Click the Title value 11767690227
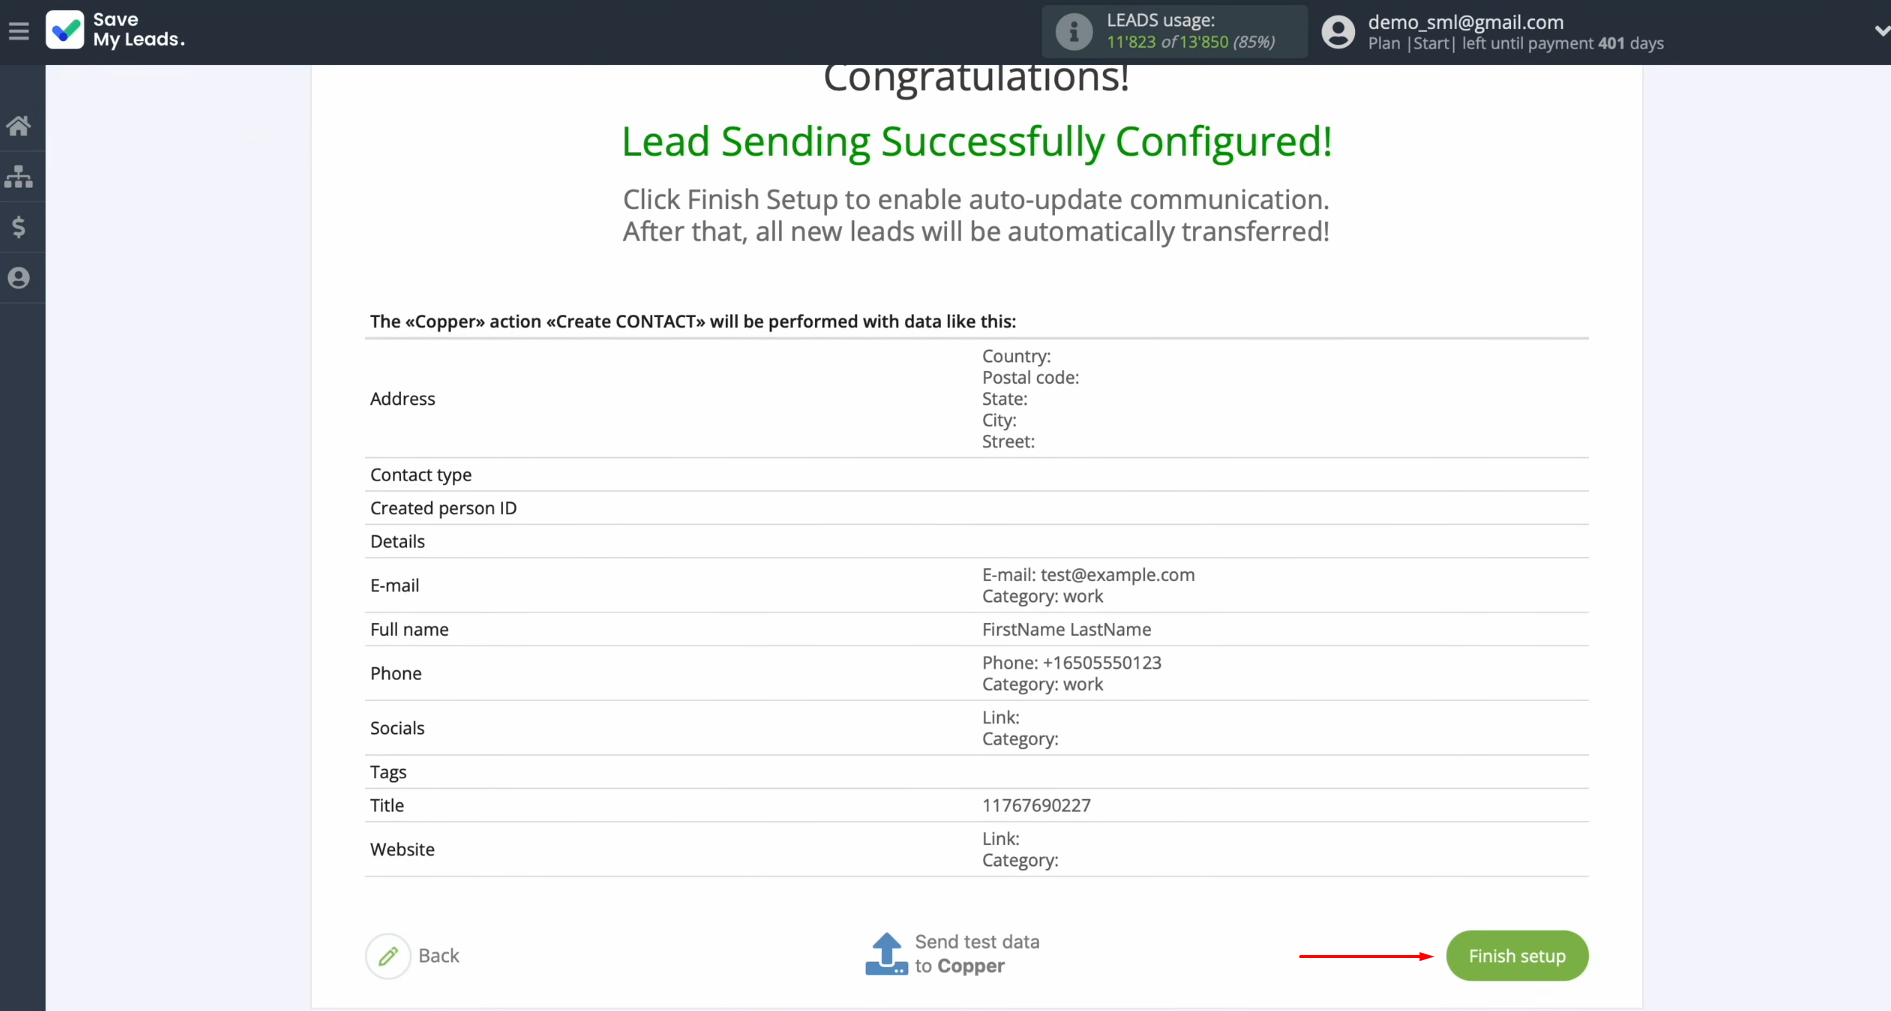Image resolution: width=1891 pixels, height=1011 pixels. click(1036, 805)
